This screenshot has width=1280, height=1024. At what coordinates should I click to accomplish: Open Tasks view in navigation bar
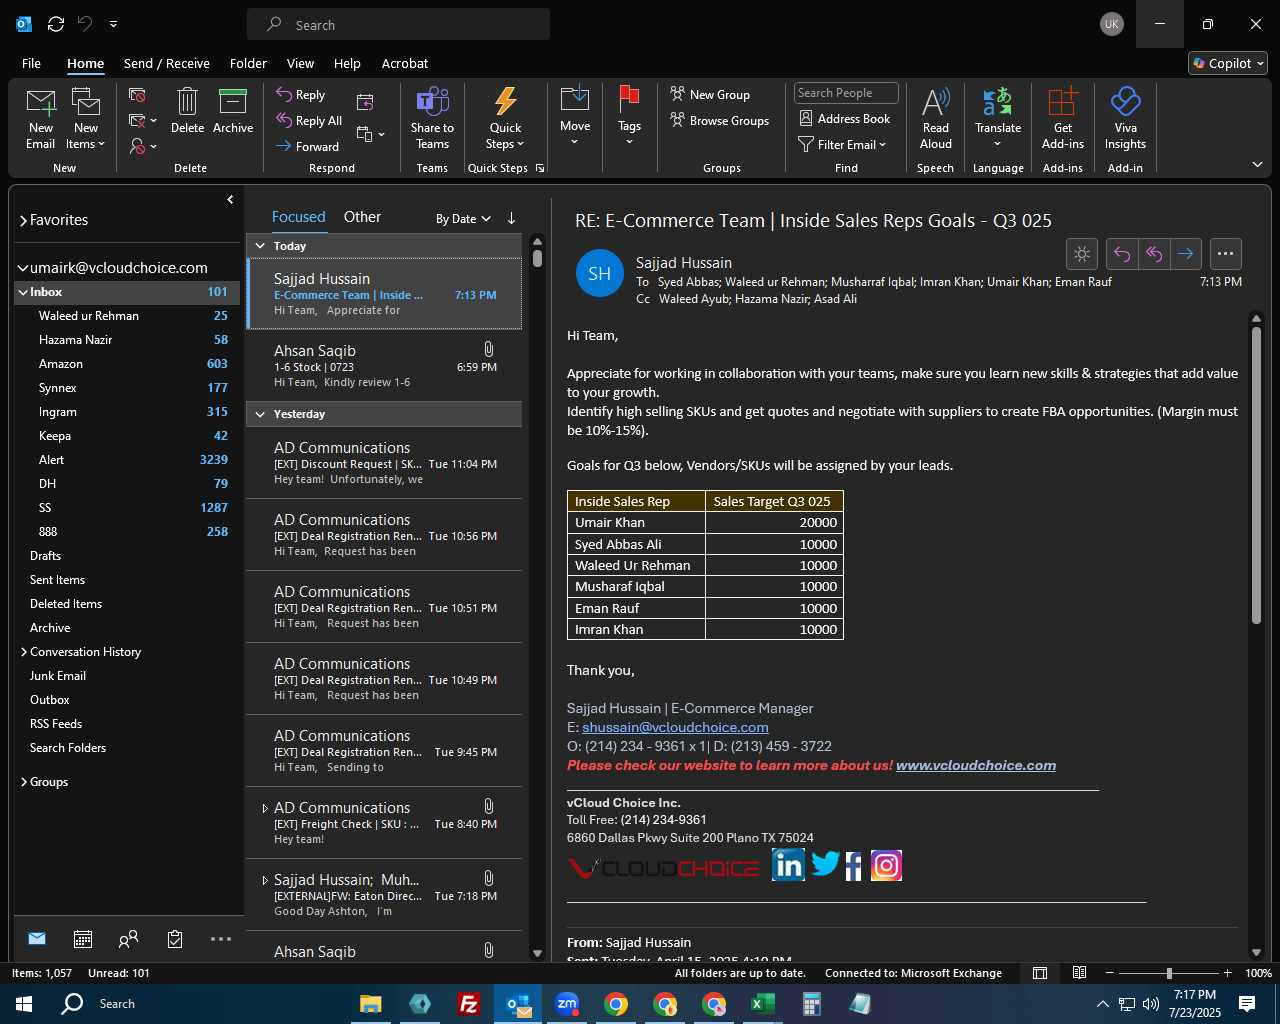click(x=175, y=939)
